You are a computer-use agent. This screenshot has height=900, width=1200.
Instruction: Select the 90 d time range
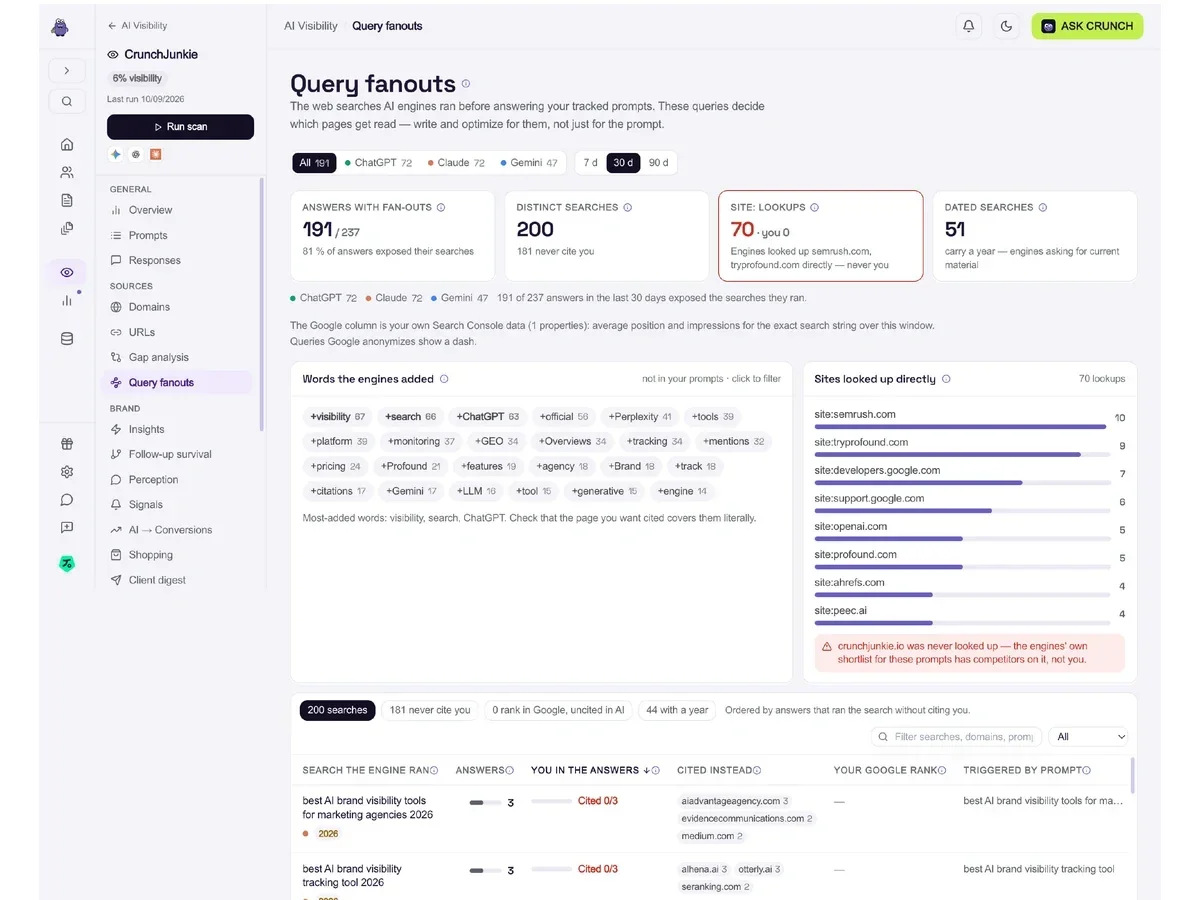pos(658,162)
